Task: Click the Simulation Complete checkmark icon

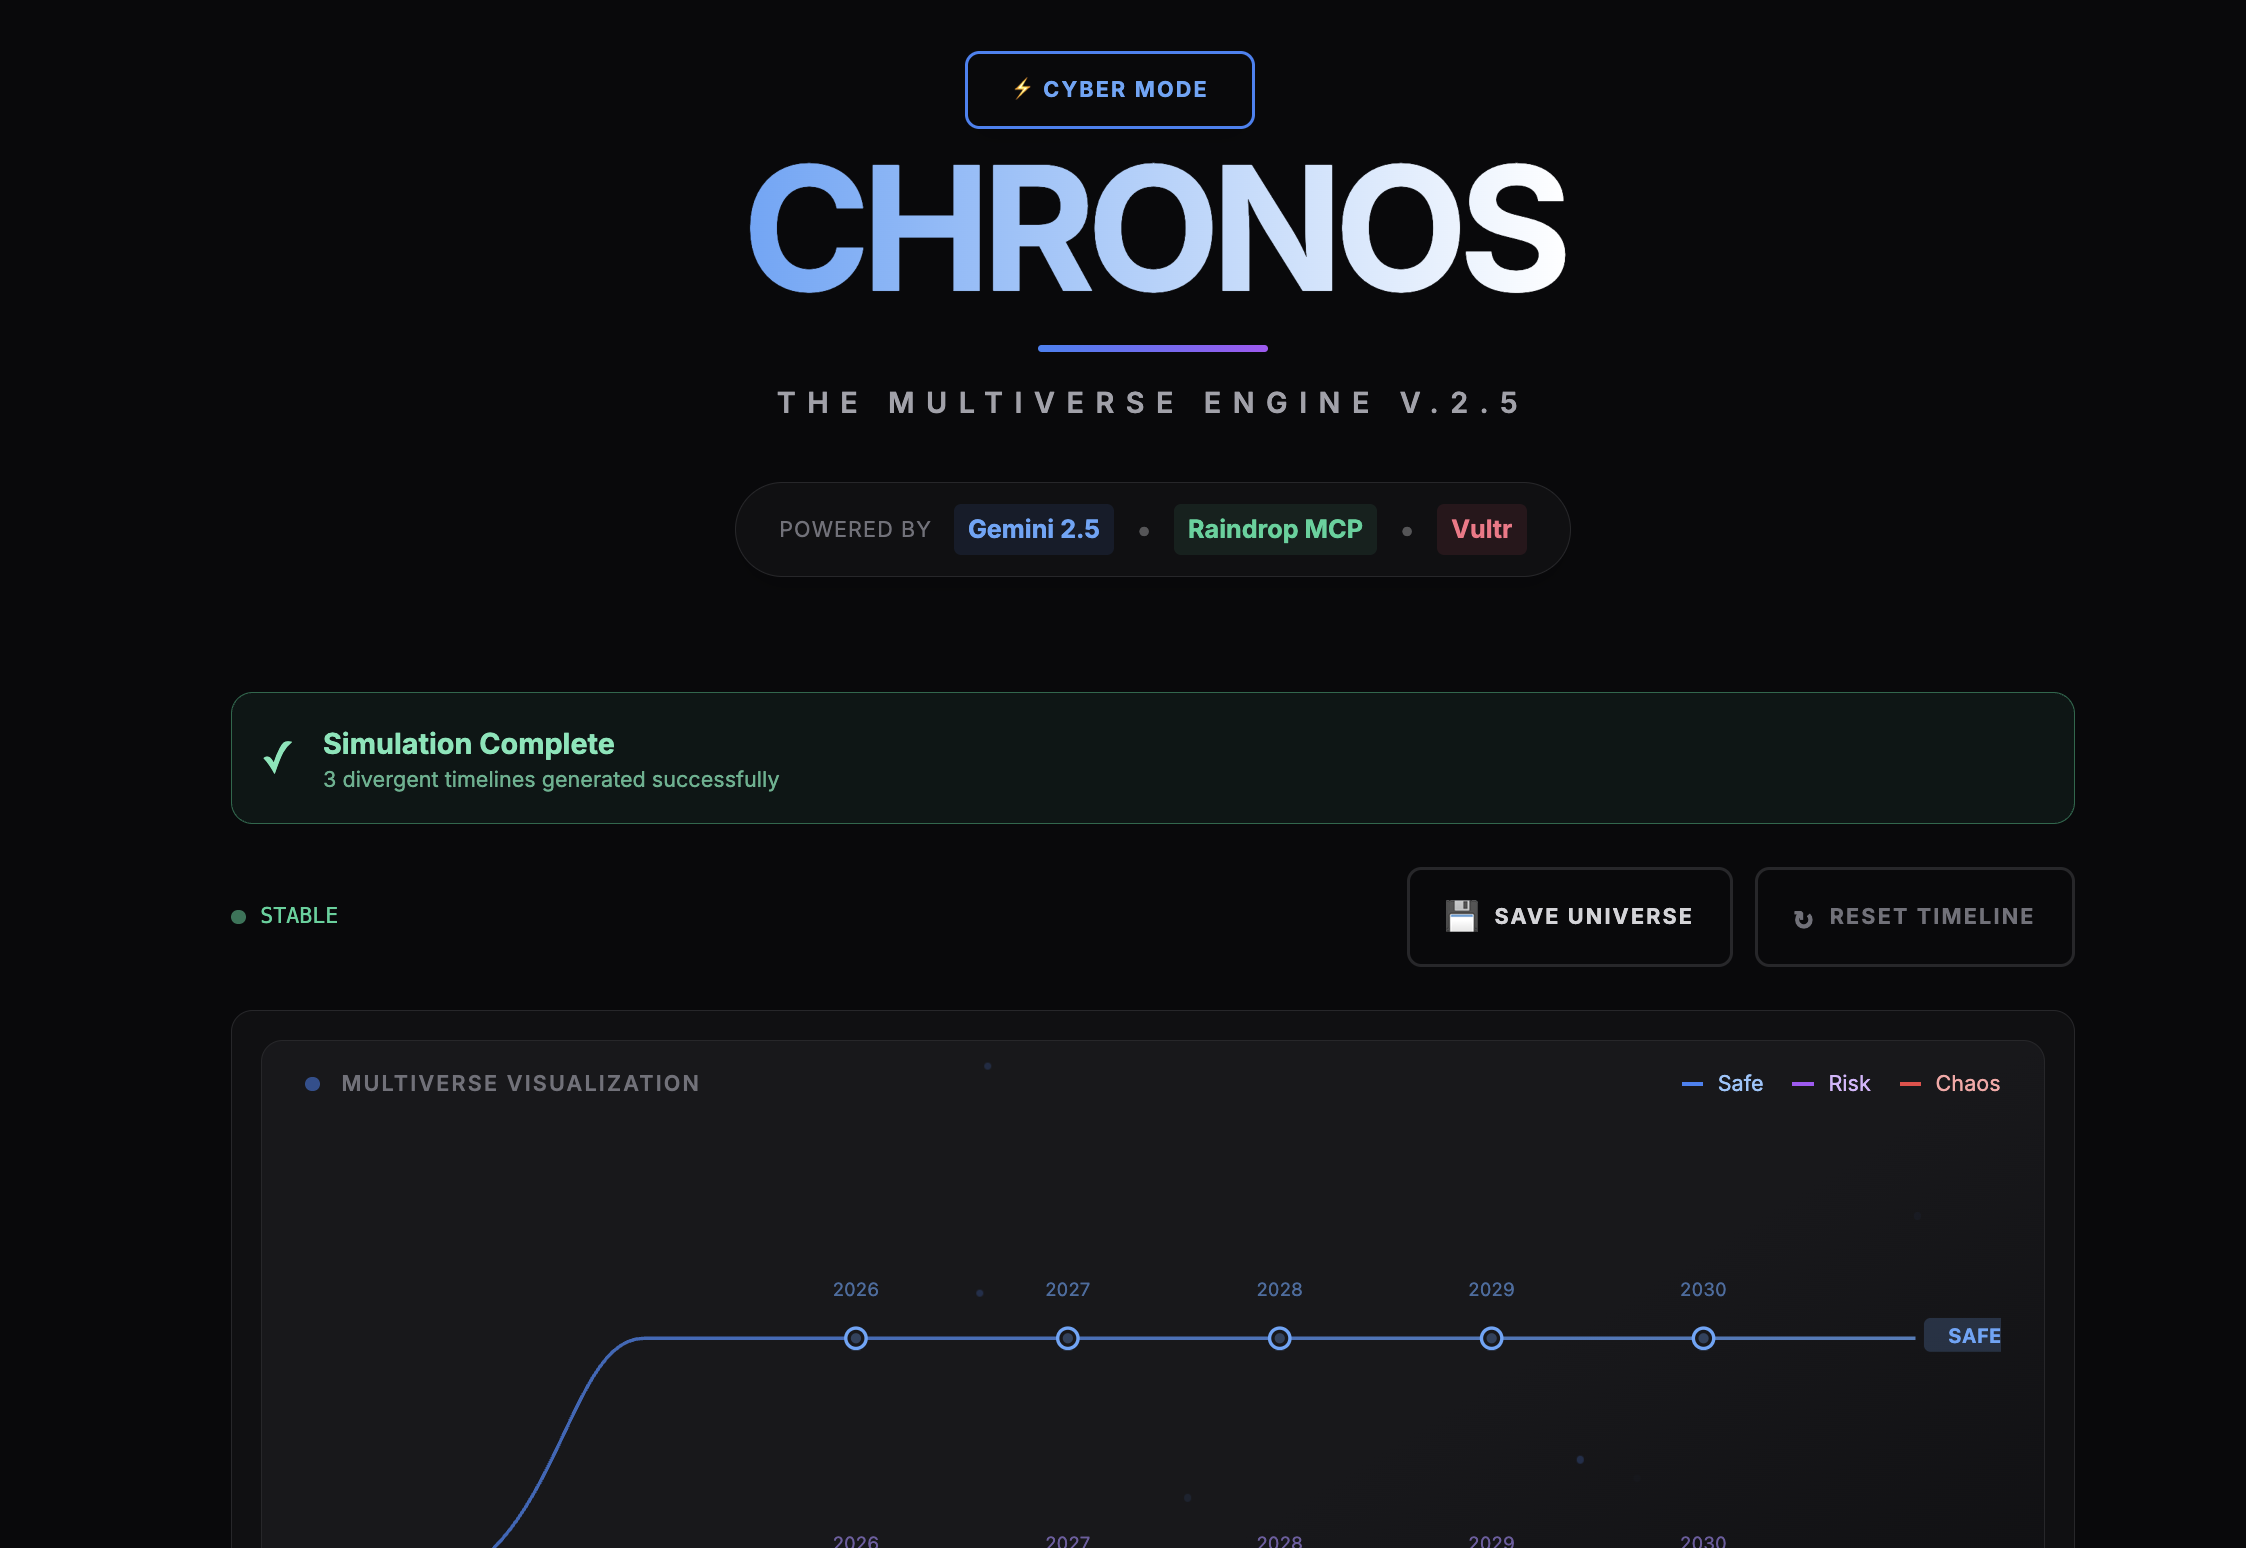Action: 278,757
